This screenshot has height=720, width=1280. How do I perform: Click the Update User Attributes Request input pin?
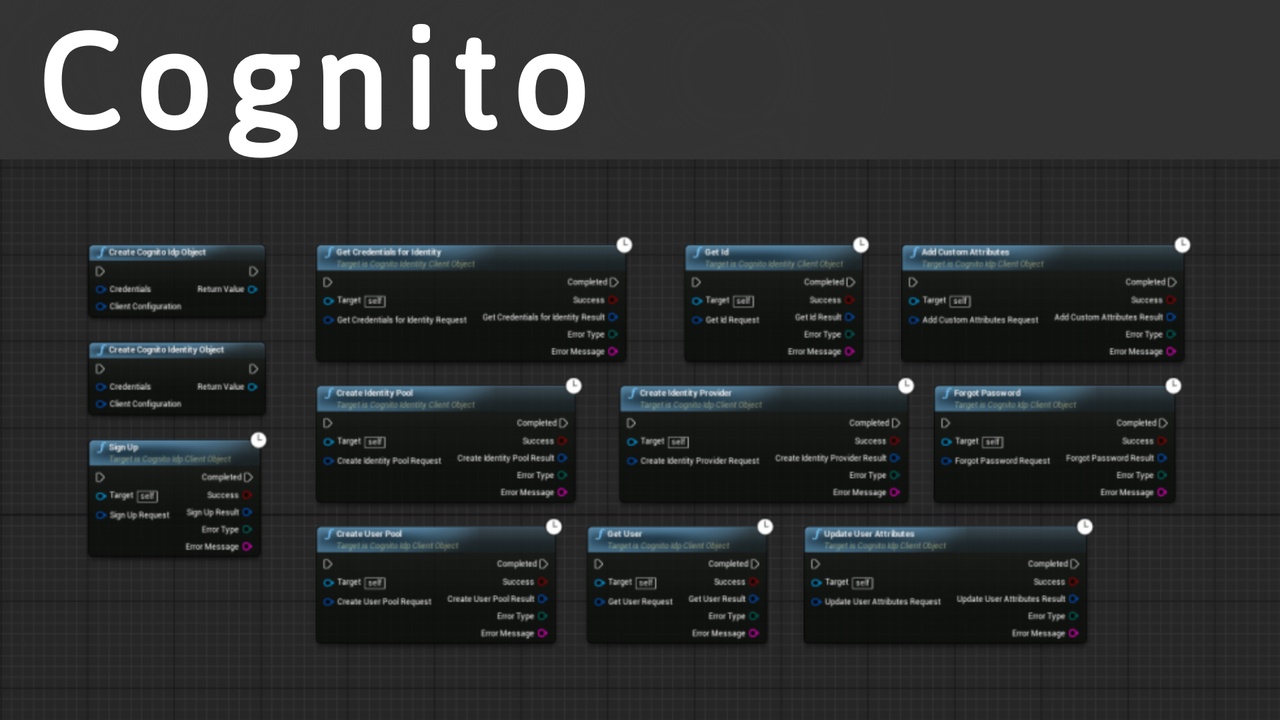(x=816, y=602)
